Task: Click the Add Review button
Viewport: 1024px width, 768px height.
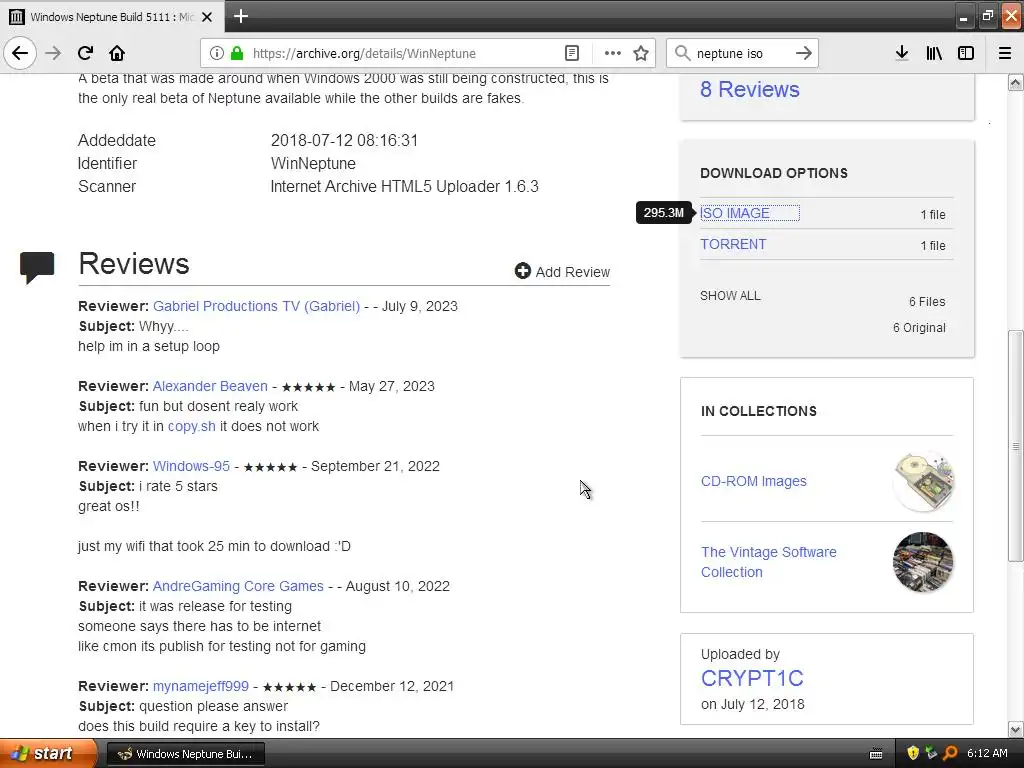Action: point(562,272)
